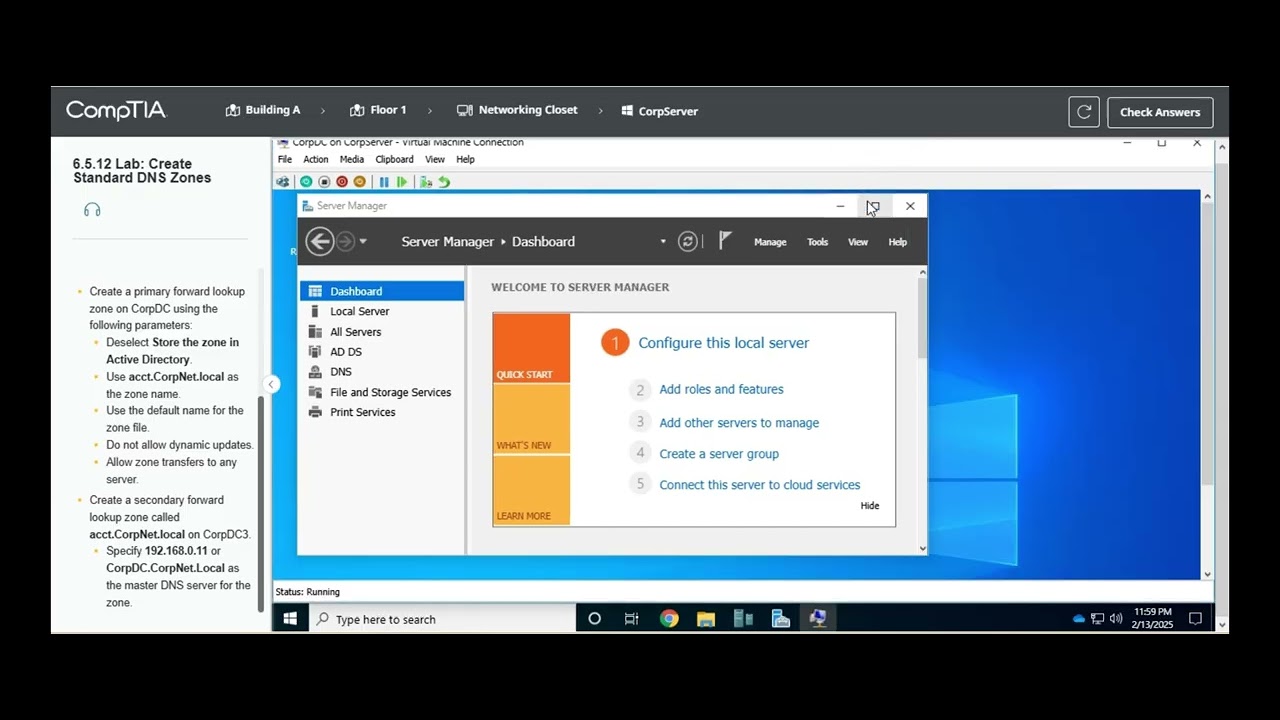The width and height of the screenshot is (1280, 720).
Task: Click the green Start VM toolbar icon
Action: click(x=306, y=182)
